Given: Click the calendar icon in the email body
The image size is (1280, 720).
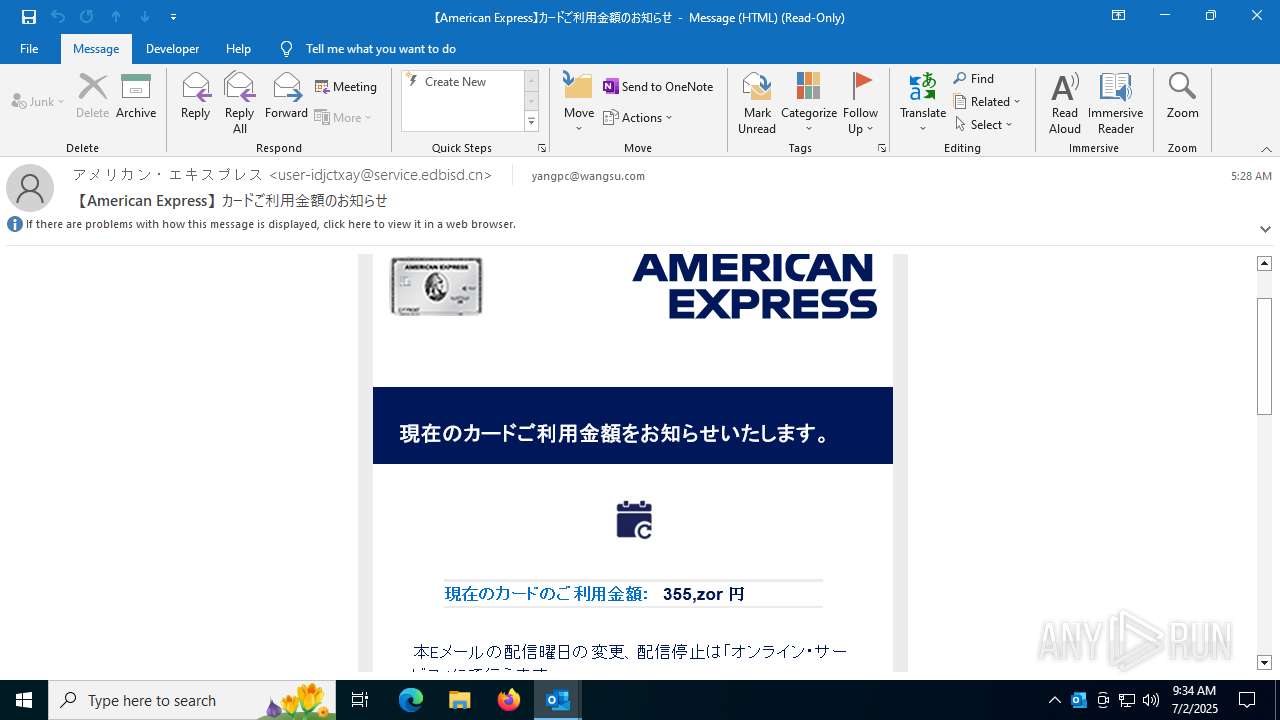Looking at the screenshot, I should [634, 520].
